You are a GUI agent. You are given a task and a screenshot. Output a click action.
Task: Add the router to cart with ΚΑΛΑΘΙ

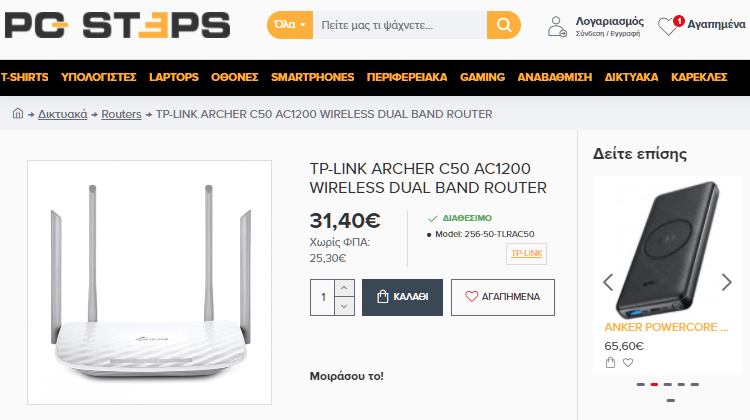click(402, 297)
